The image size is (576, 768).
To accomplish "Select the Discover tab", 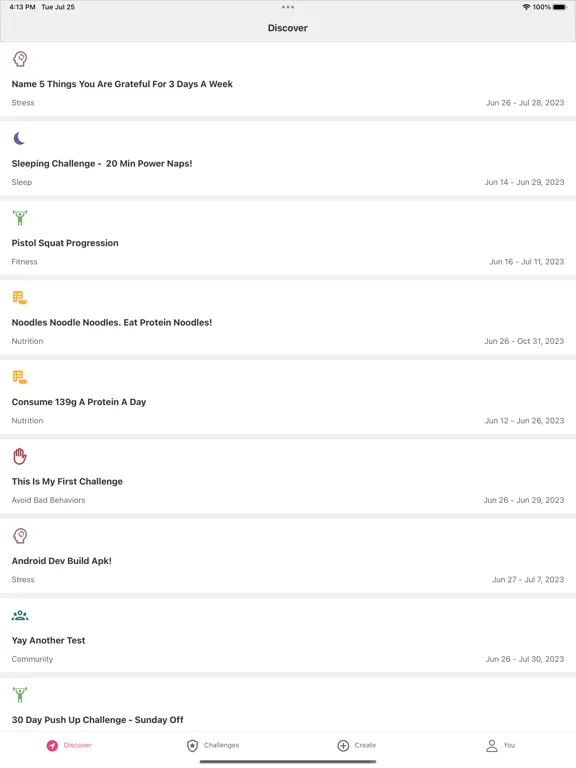I will click(x=70, y=745).
